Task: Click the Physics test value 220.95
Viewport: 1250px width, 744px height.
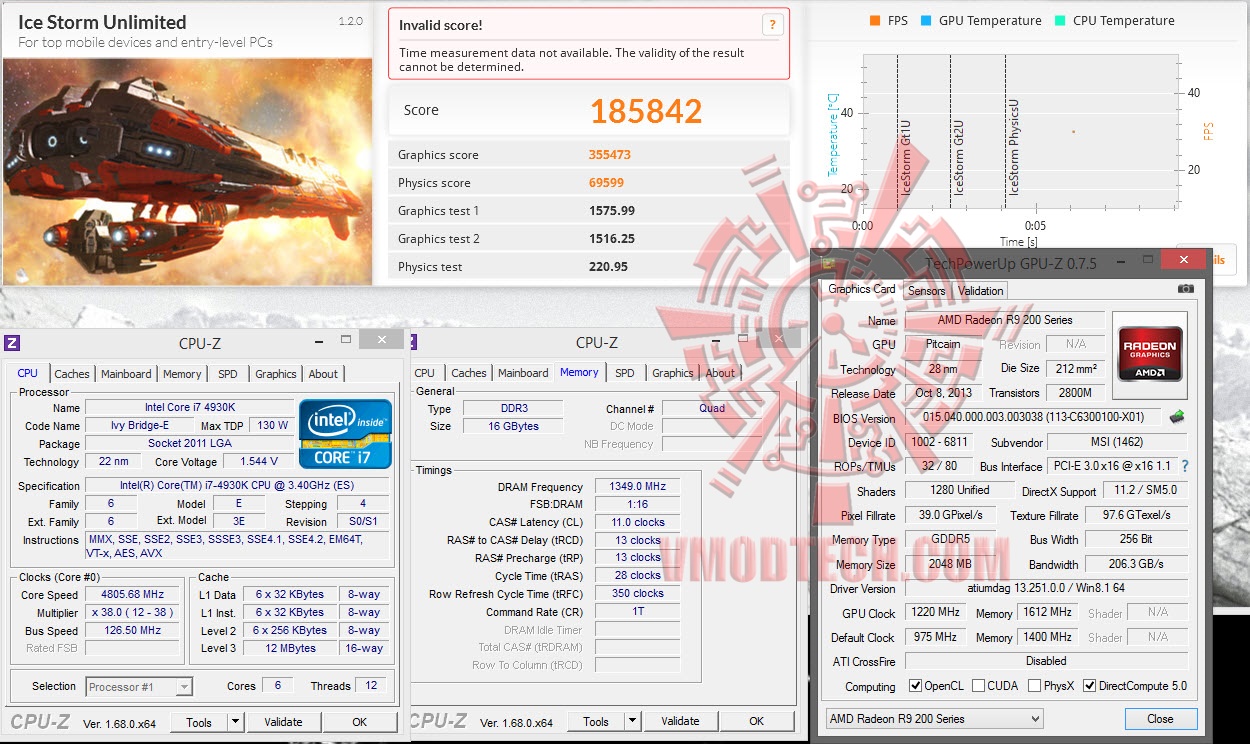Action: coord(608,267)
